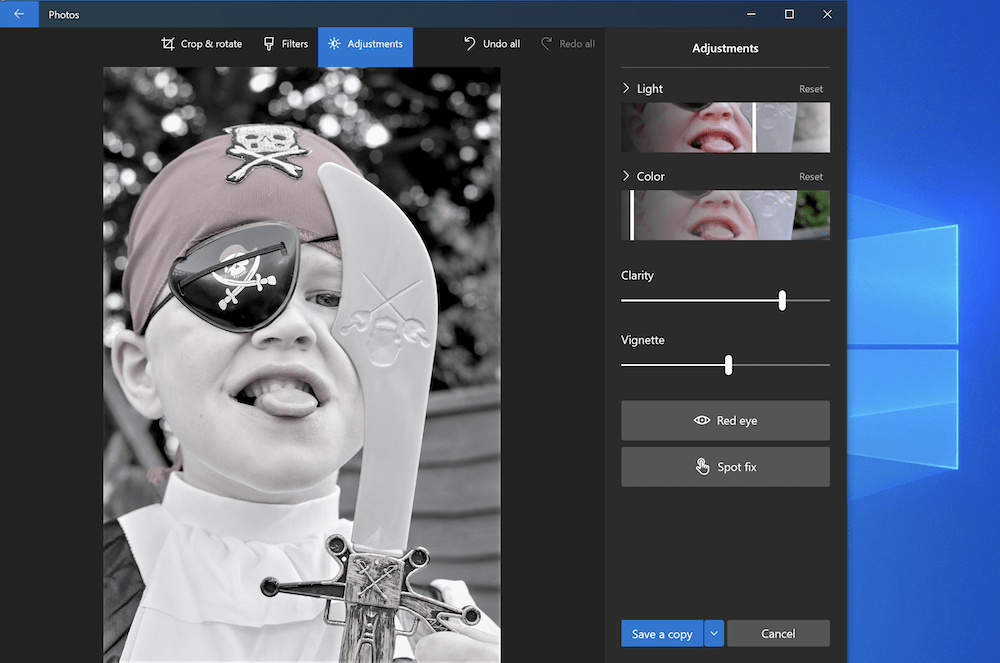Click on the pirate photo preview
Image resolution: width=1000 pixels, height=663 pixels.
tap(301, 364)
